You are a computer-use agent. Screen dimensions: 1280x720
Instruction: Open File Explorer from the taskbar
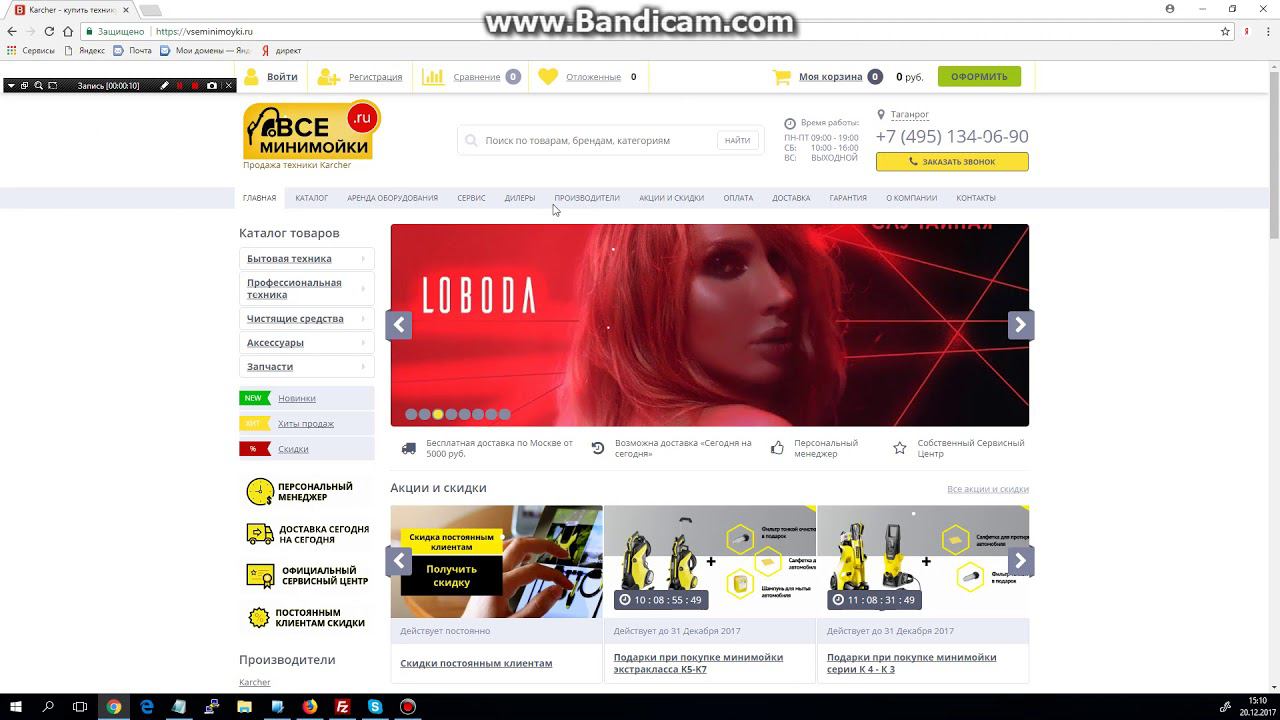(245, 707)
